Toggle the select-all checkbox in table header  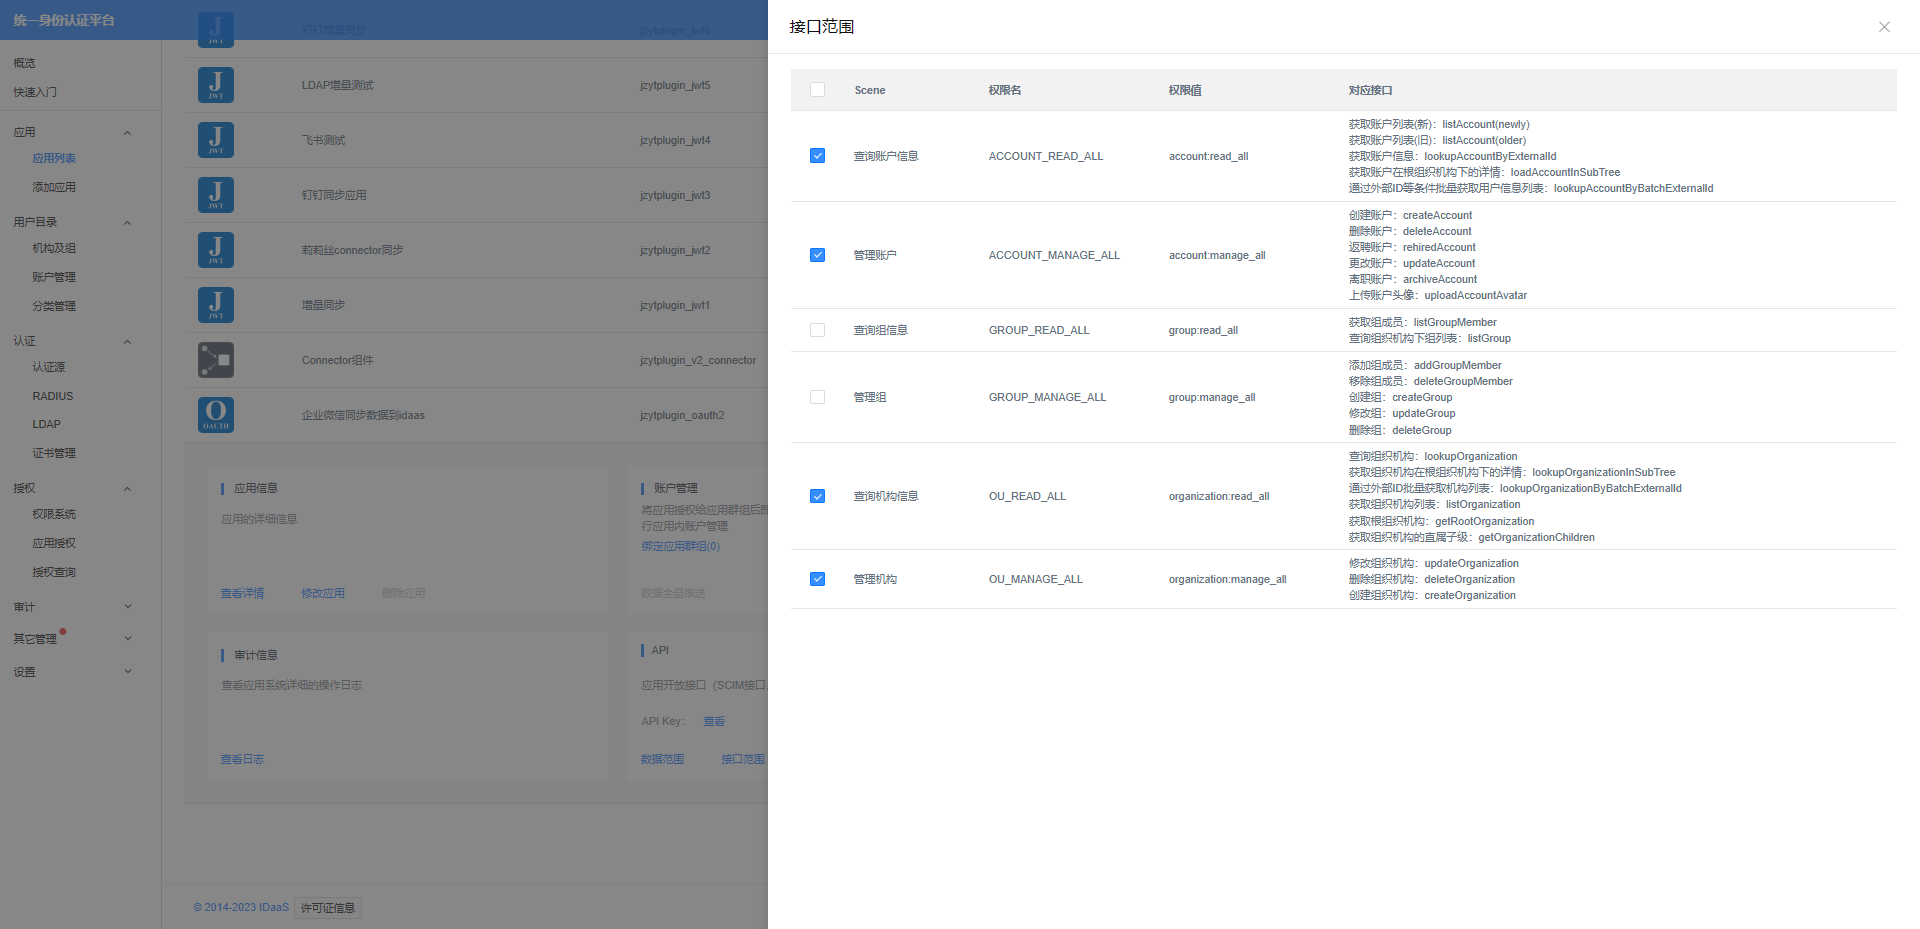pos(817,90)
